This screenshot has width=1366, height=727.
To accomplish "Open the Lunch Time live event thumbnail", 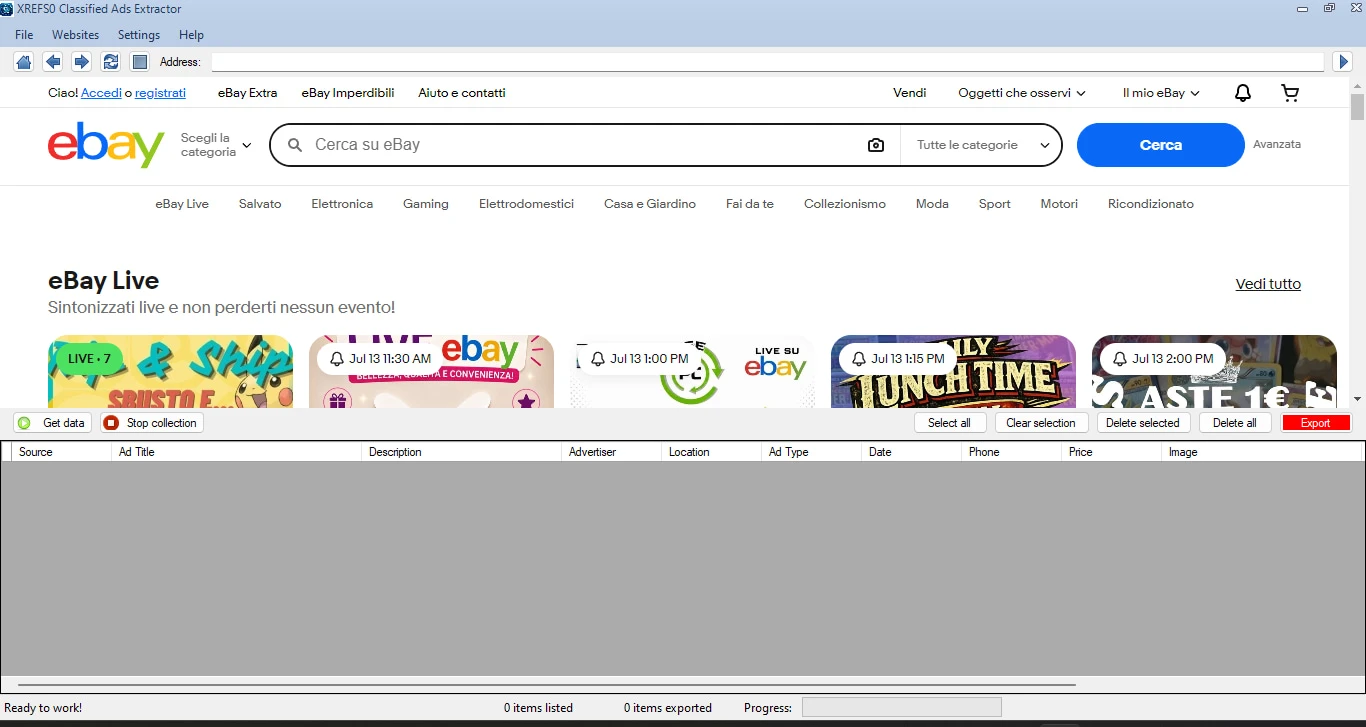I will click(953, 372).
